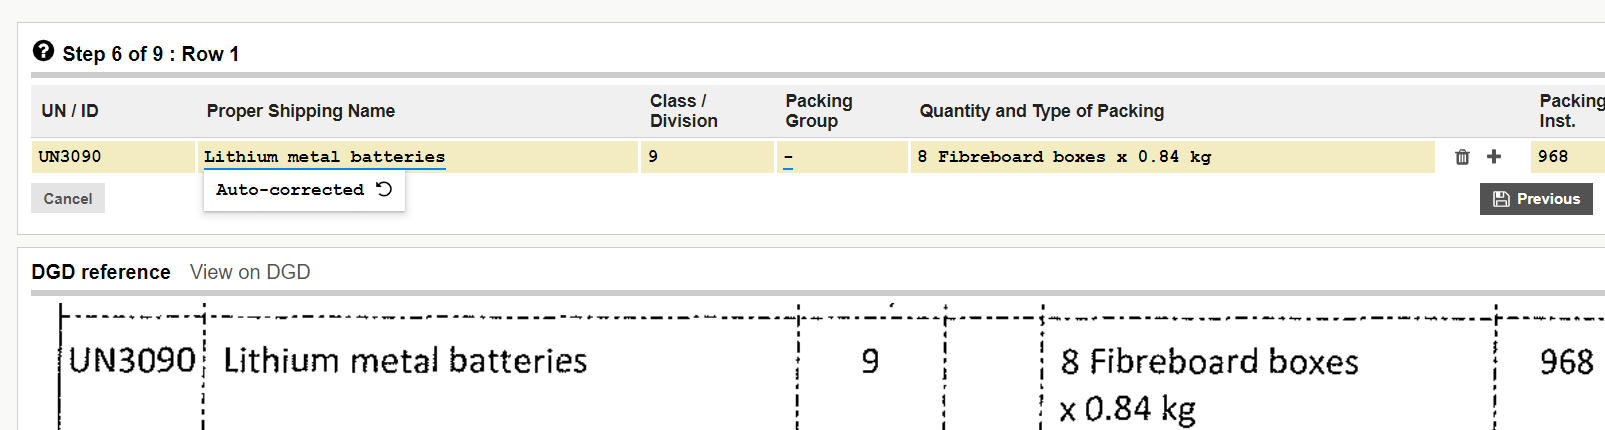This screenshot has height=430, width=1605.
Task: Edit the UN3090 input field
Action: [x=113, y=157]
